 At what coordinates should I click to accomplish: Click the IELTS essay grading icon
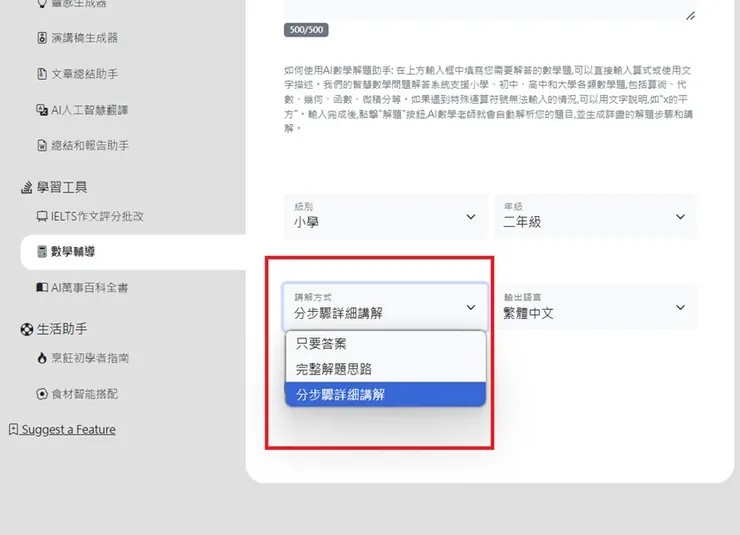[x=42, y=216]
